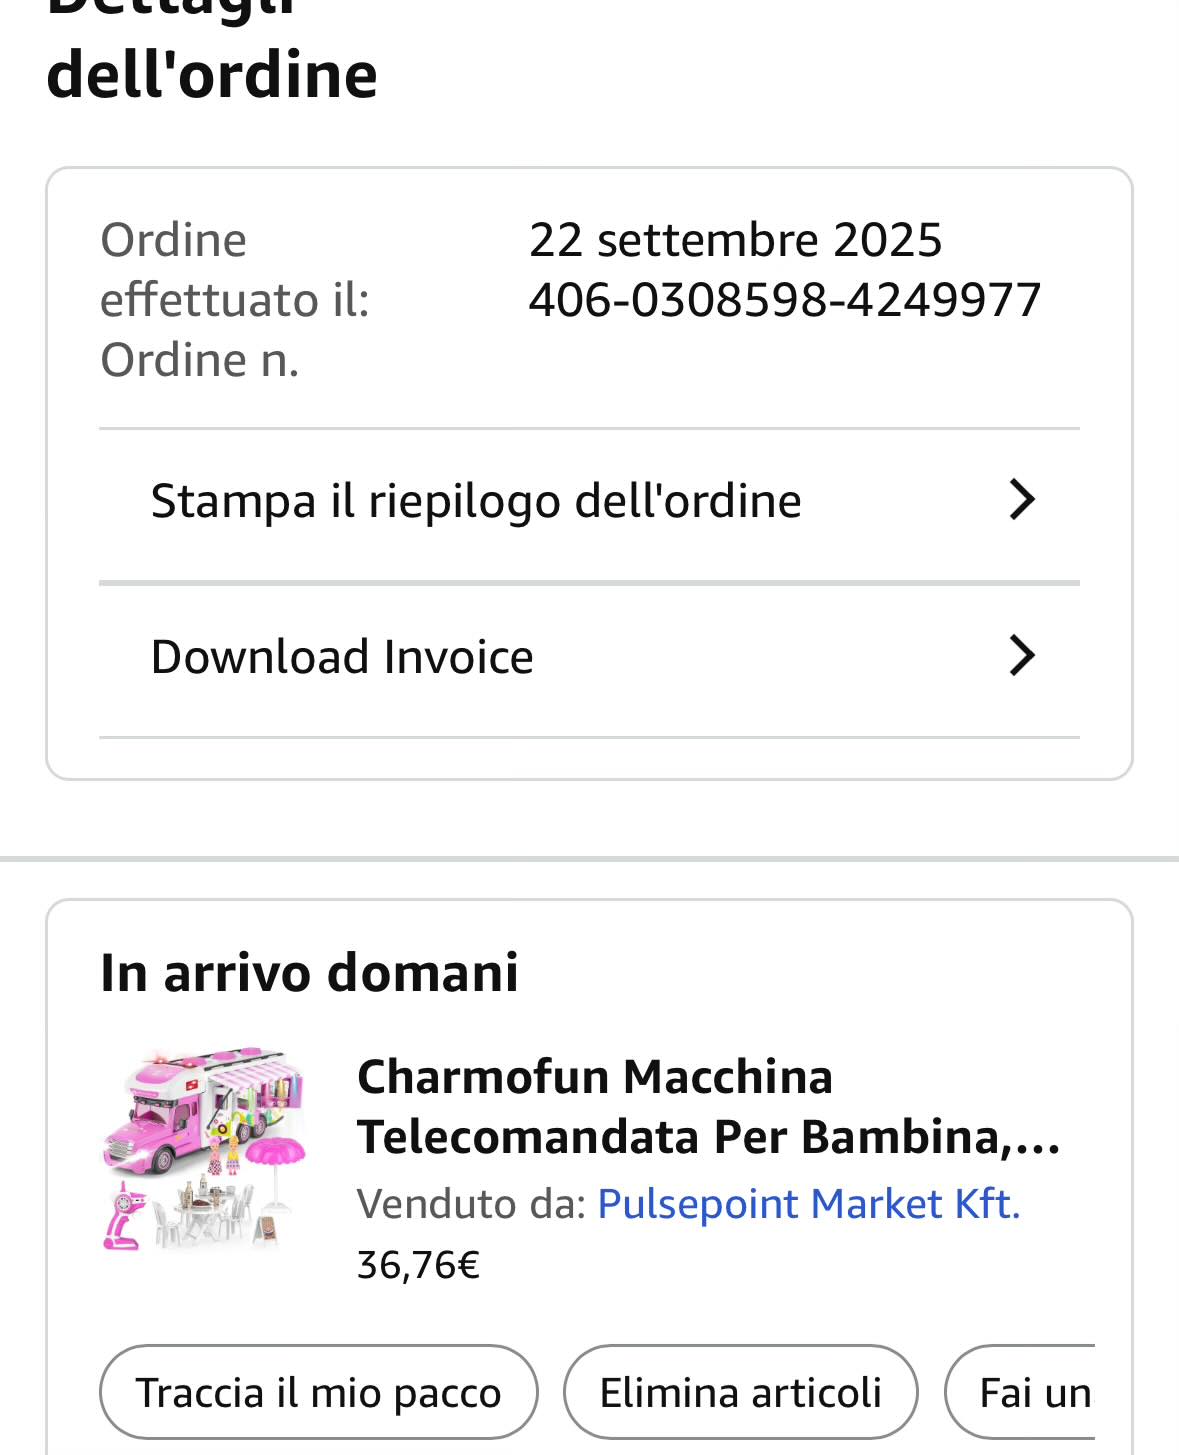The height and width of the screenshot is (1455, 1179).
Task: Tap the Ordine effettuato il label
Action: (x=234, y=270)
